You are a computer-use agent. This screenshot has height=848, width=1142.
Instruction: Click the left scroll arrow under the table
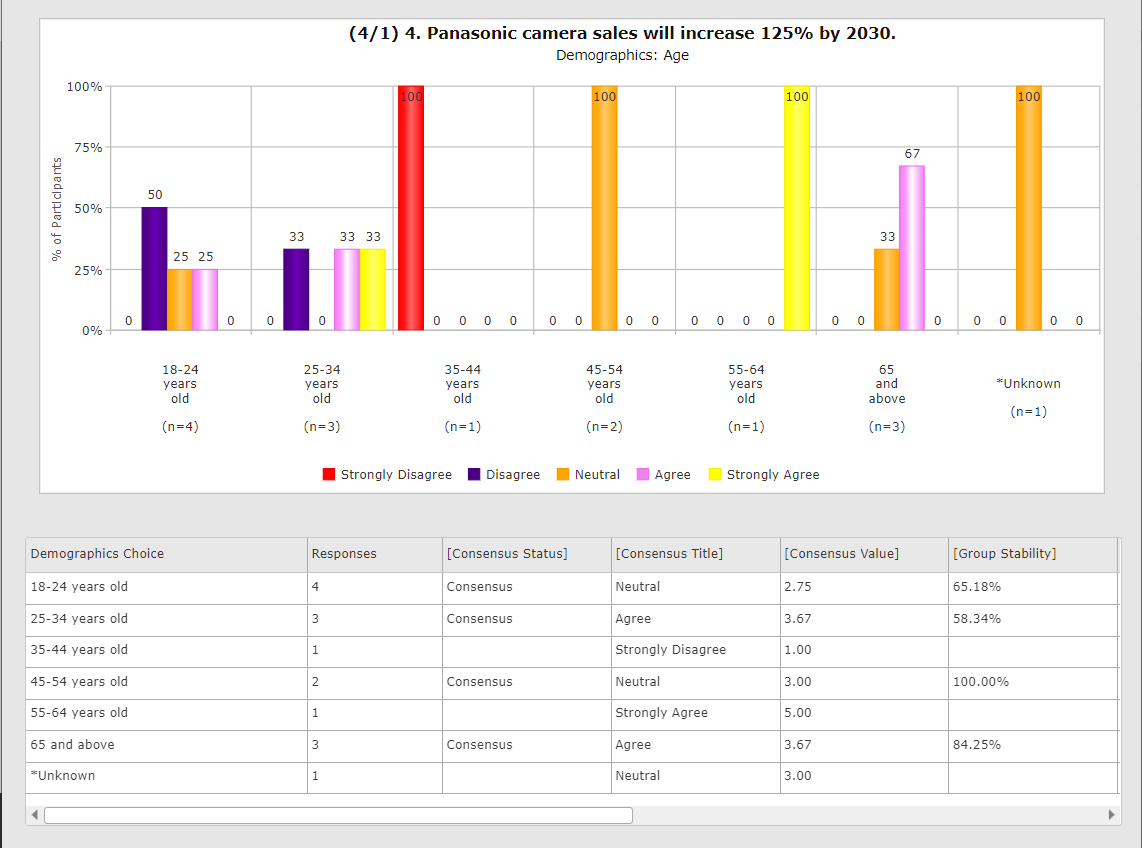click(36, 815)
